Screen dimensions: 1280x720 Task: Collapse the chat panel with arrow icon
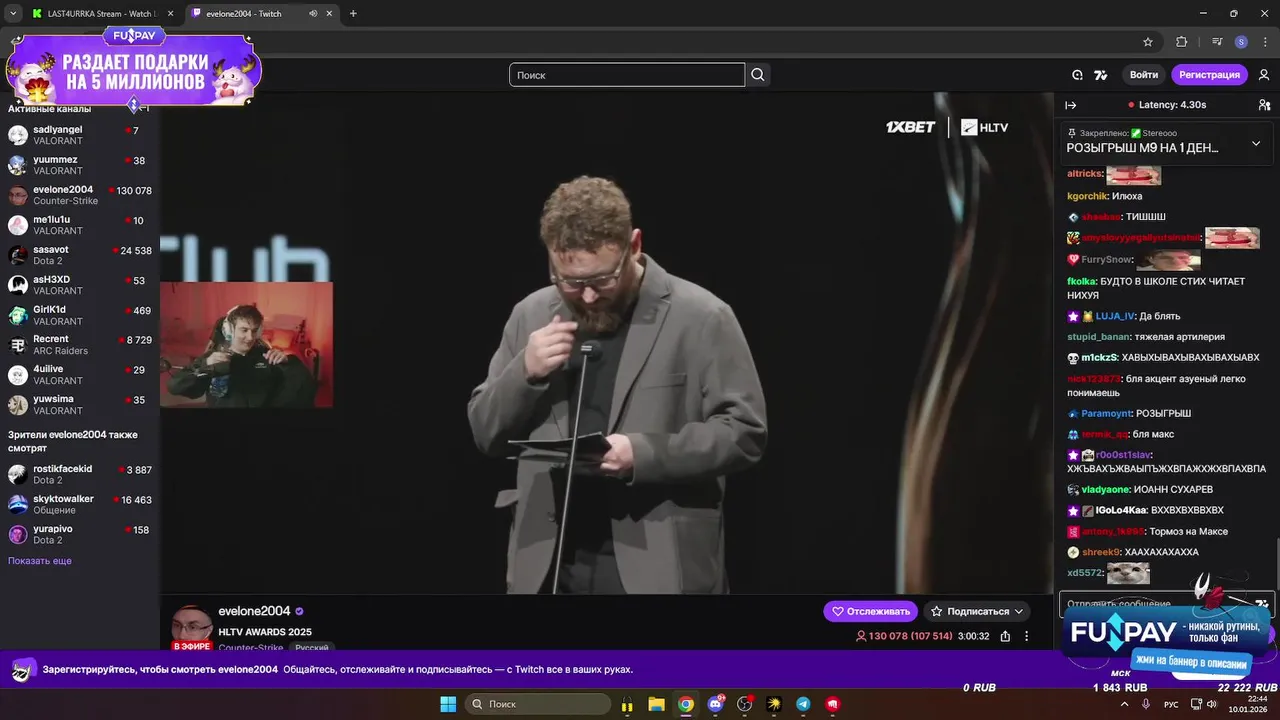(x=1070, y=105)
